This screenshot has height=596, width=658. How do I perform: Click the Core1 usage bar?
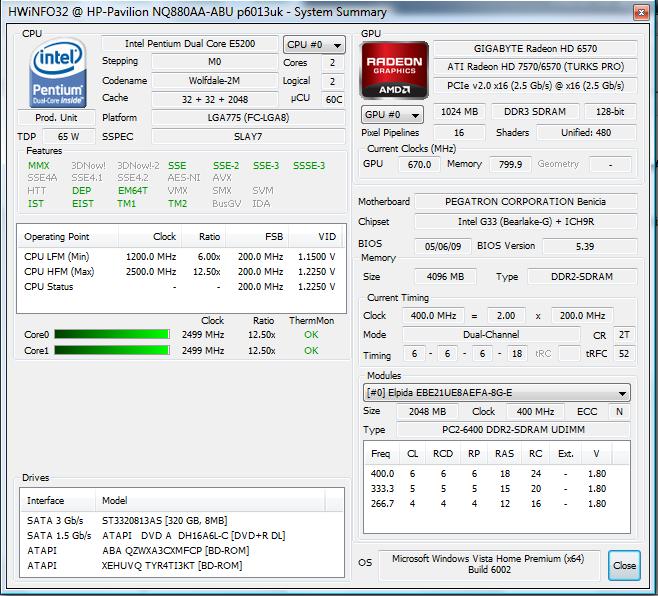[112, 350]
